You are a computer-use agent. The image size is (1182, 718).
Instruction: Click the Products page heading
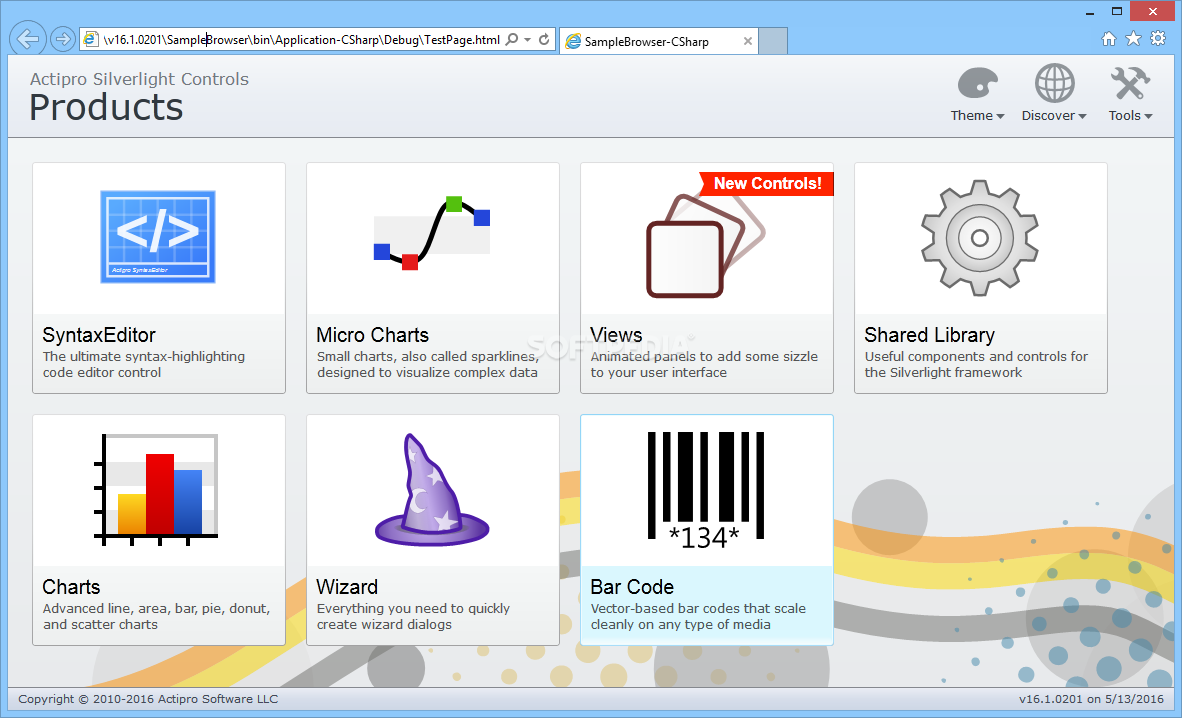(106, 107)
